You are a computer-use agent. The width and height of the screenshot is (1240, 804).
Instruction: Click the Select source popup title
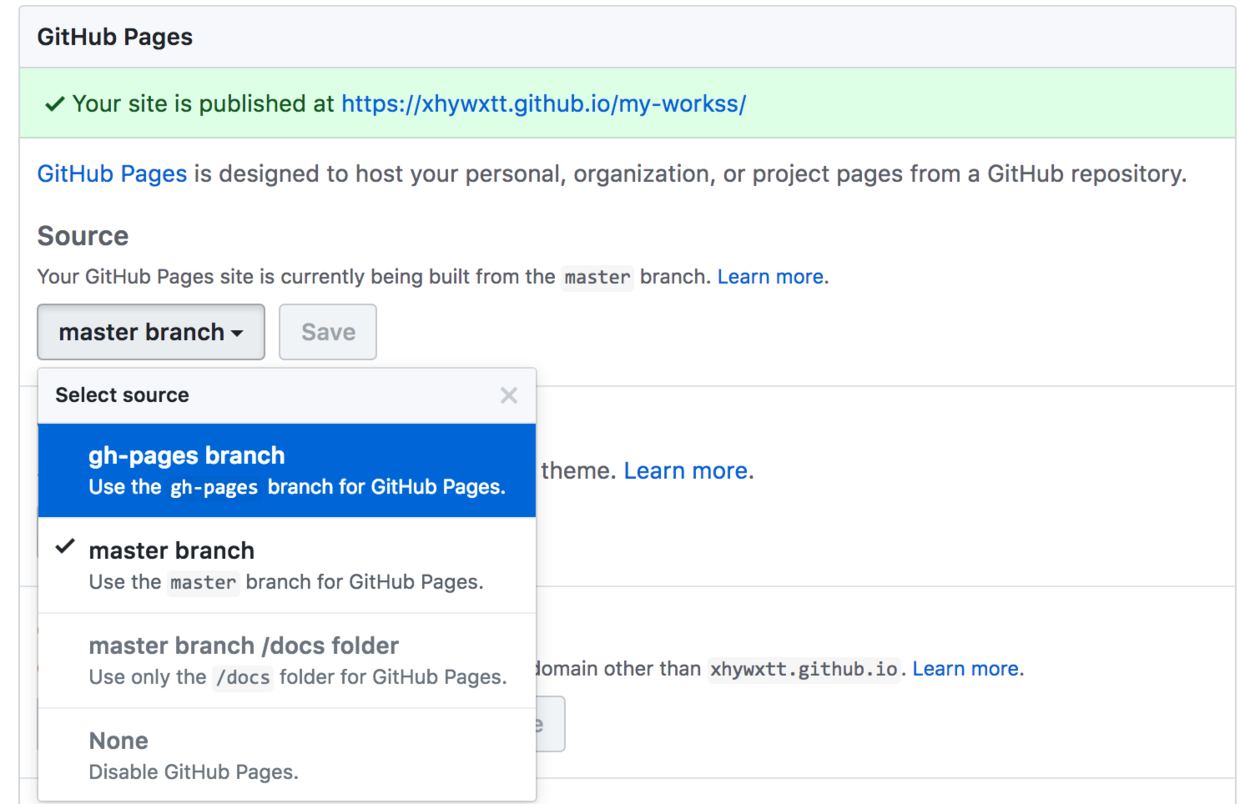point(122,395)
